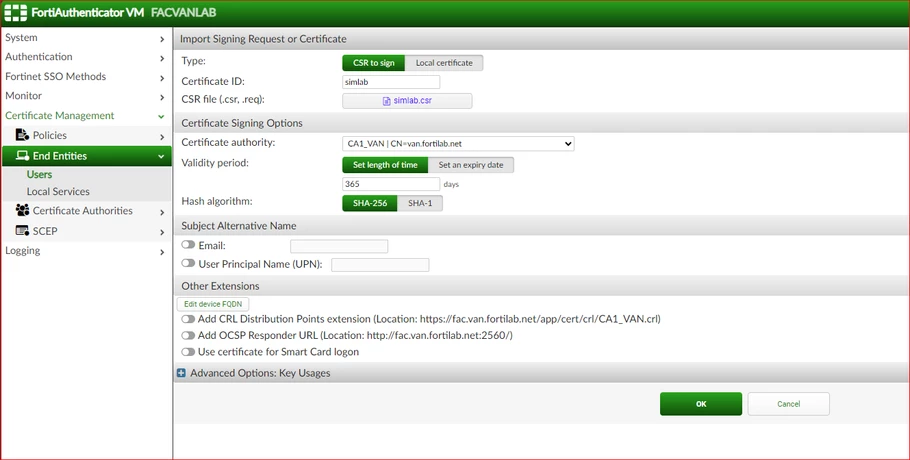Screen dimensions: 910x460
Task: Select Local certificate type
Action: coord(444,63)
